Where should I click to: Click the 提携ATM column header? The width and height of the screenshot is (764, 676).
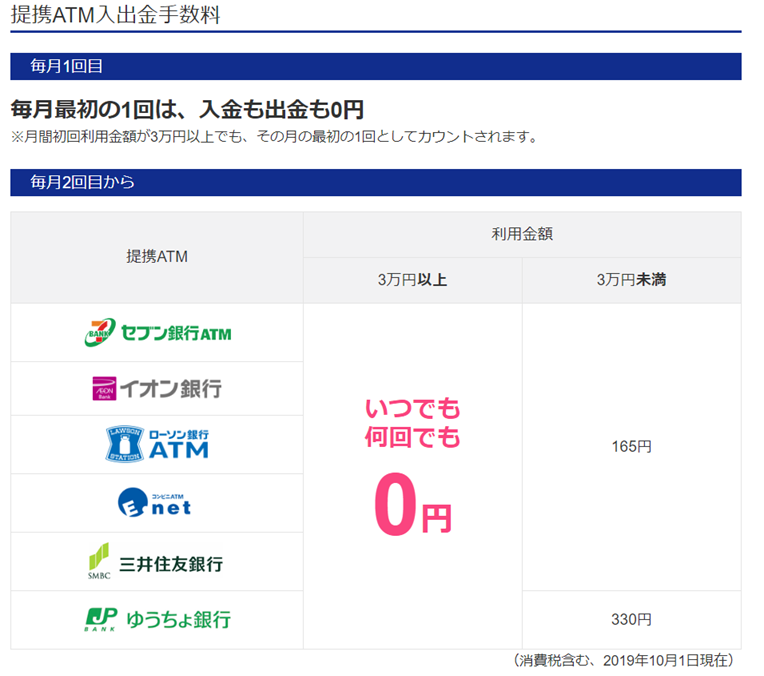tap(157, 257)
